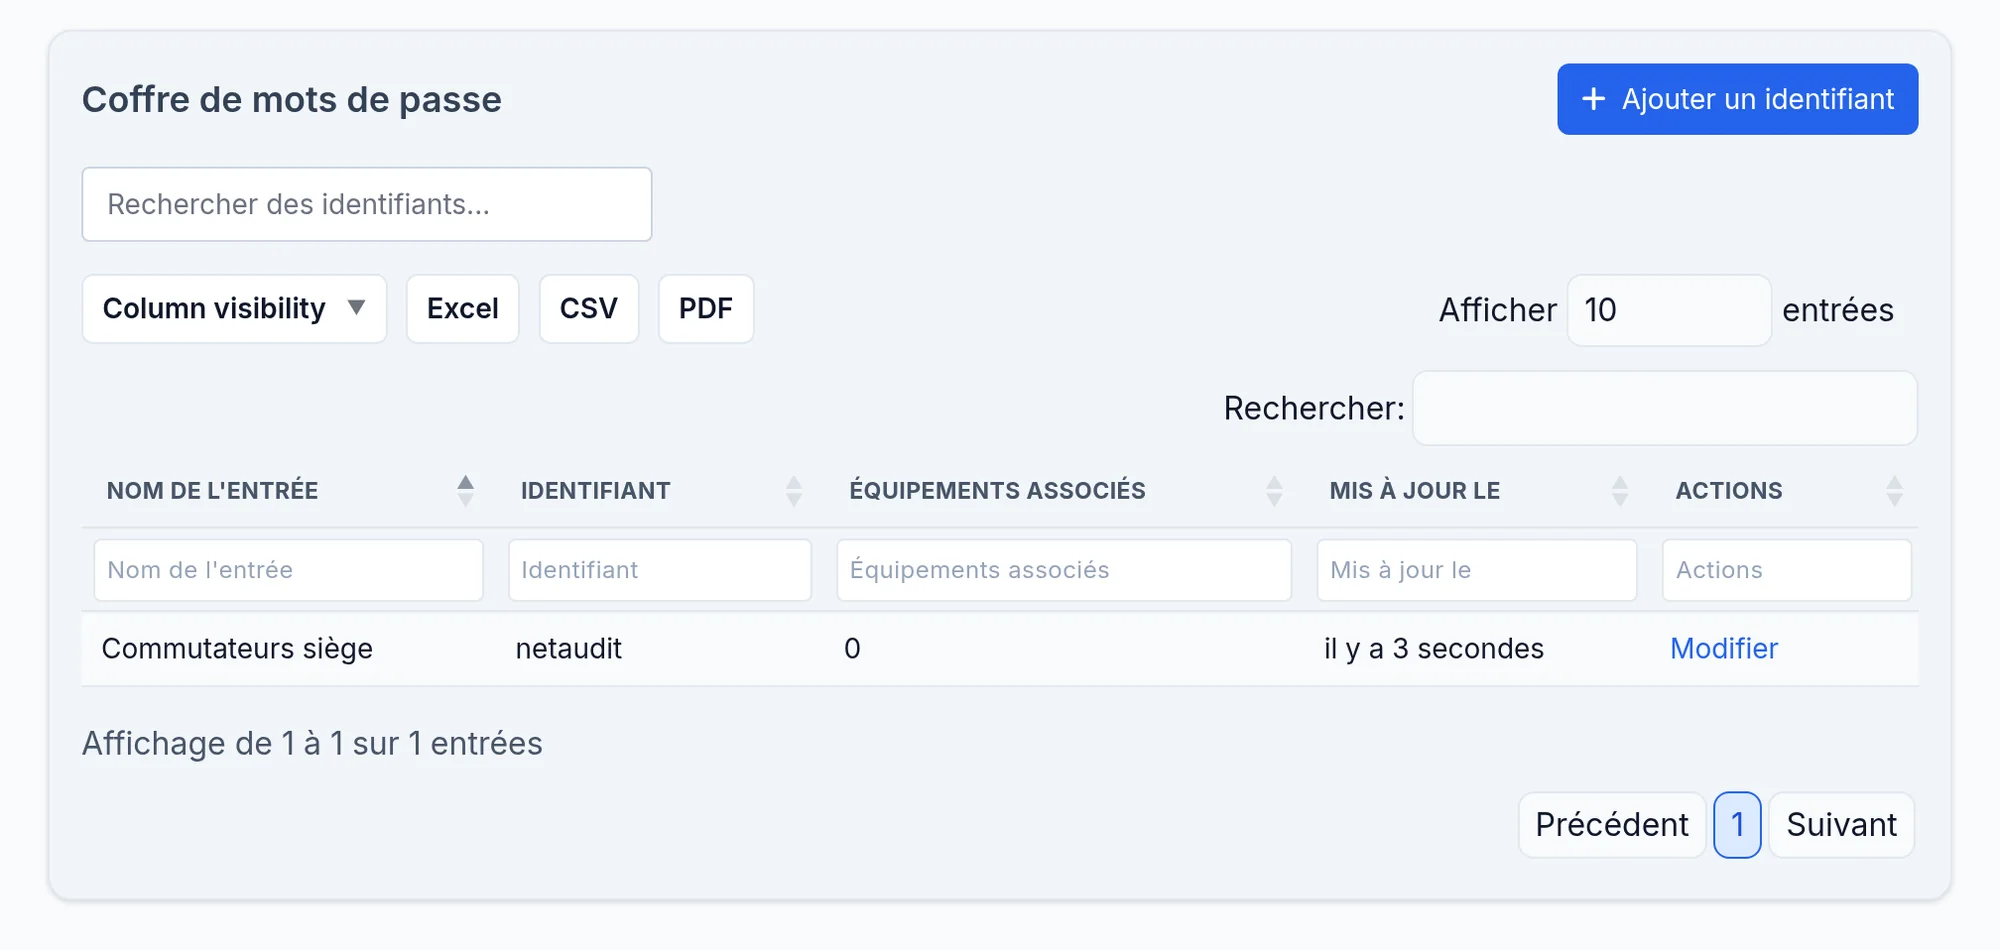Click the plus icon in Ajouter button
Screen dimensions: 2000x950
tap(1593, 99)
